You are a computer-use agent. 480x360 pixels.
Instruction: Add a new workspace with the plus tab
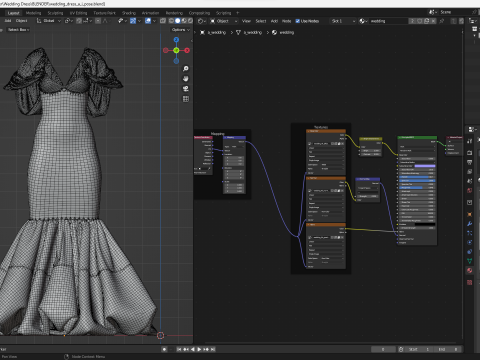[x=238, y=13]
